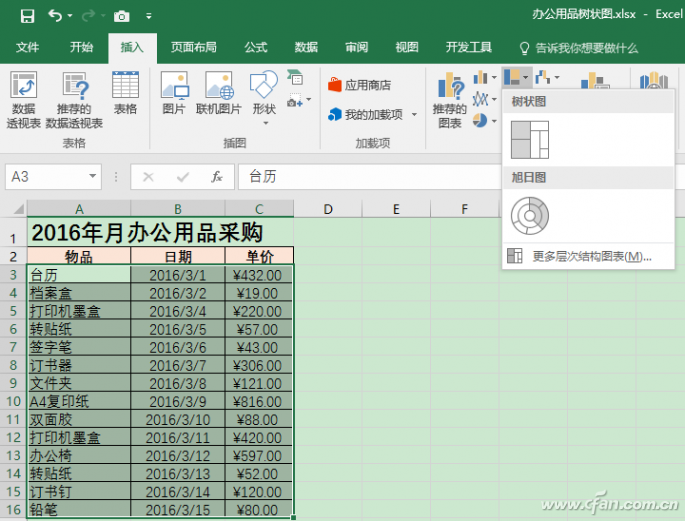Open the Name Box dropdown arrow
The height and width of the screenshot is (521, 685).
(x=92, y=176)
